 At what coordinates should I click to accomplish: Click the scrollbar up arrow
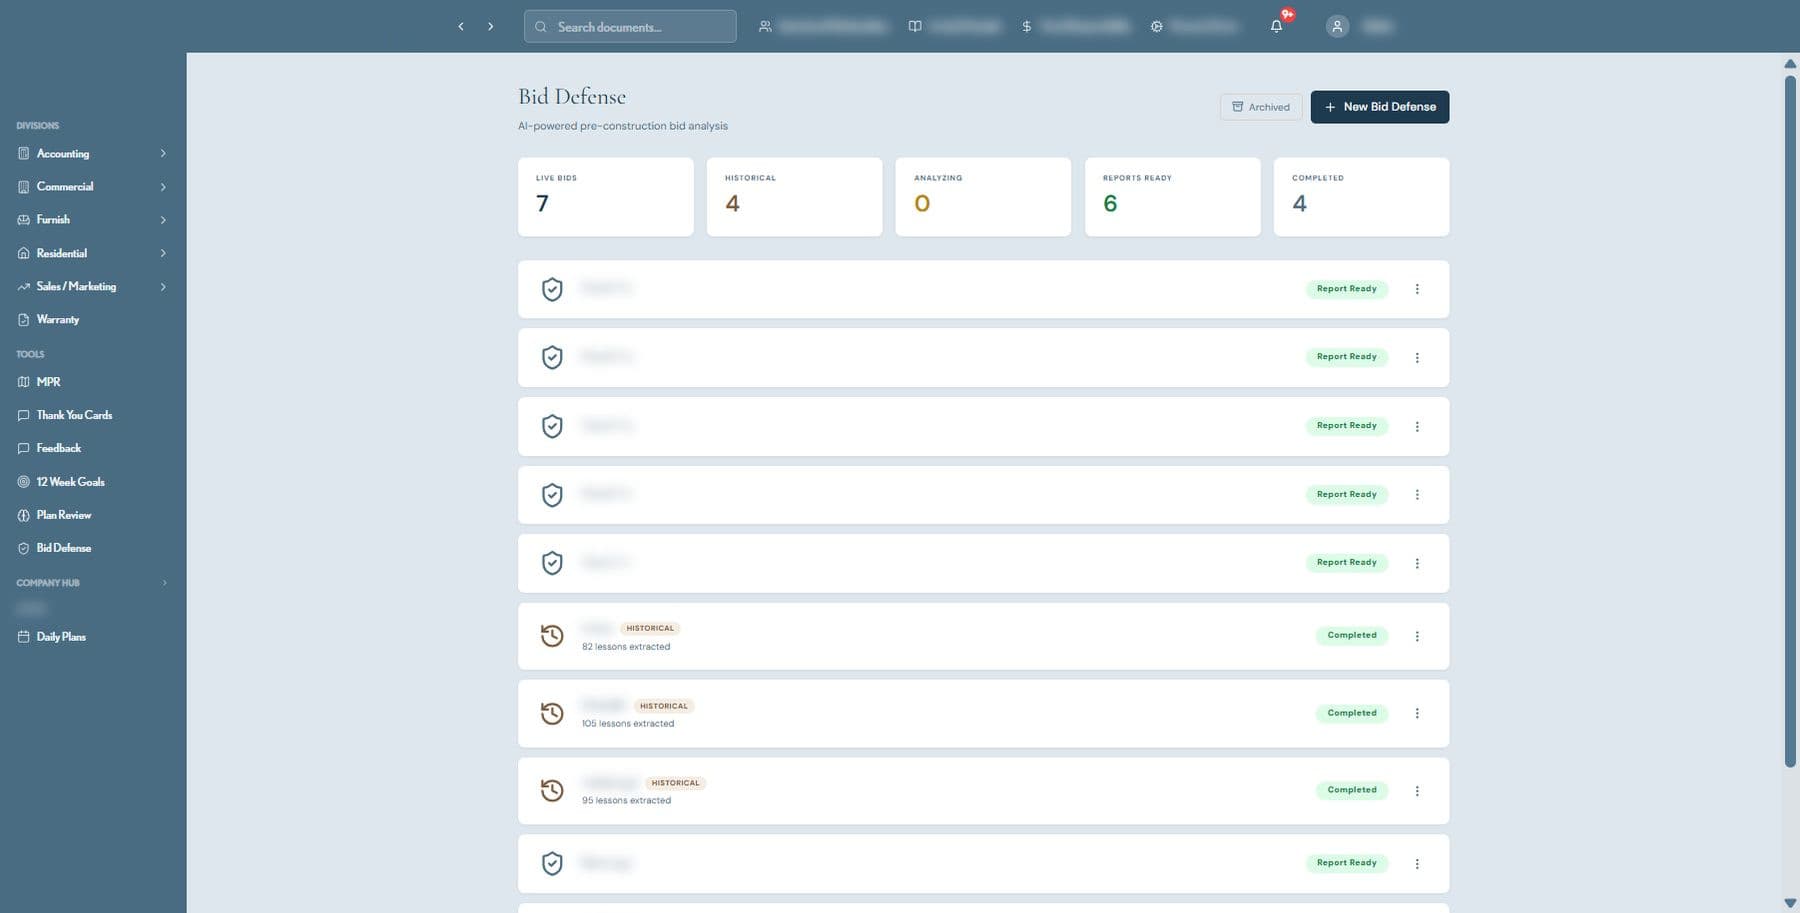[1790, 64]
